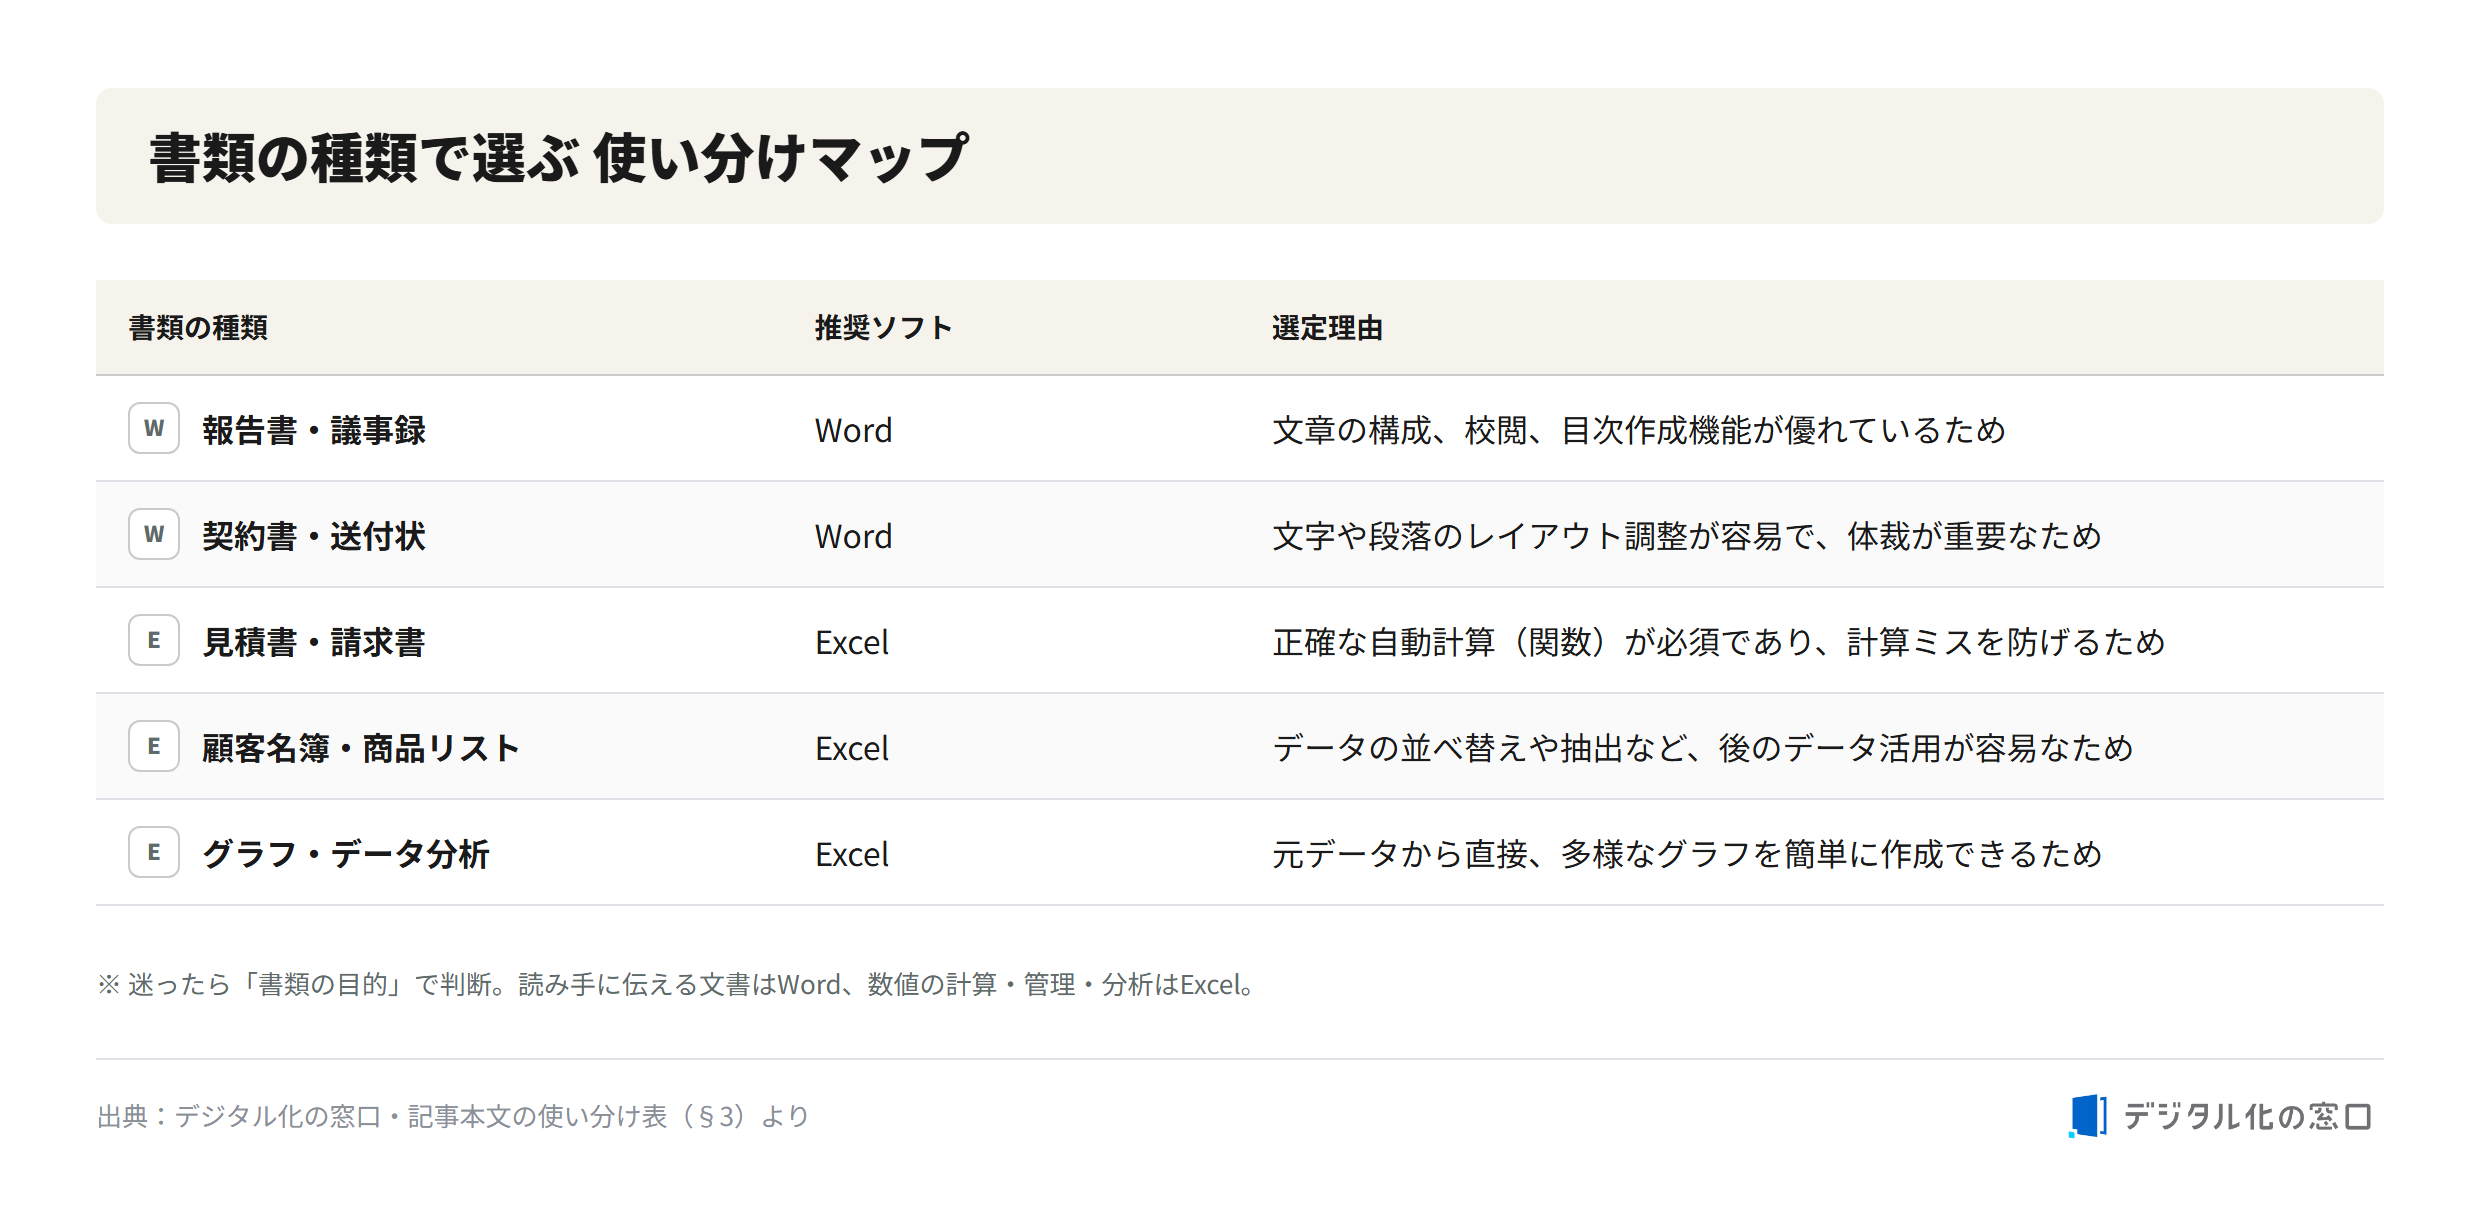Click the E badge beside グラフ・データ分析
The height and width of the screenshot is (1232, 2480).
[x=154, y=852]
